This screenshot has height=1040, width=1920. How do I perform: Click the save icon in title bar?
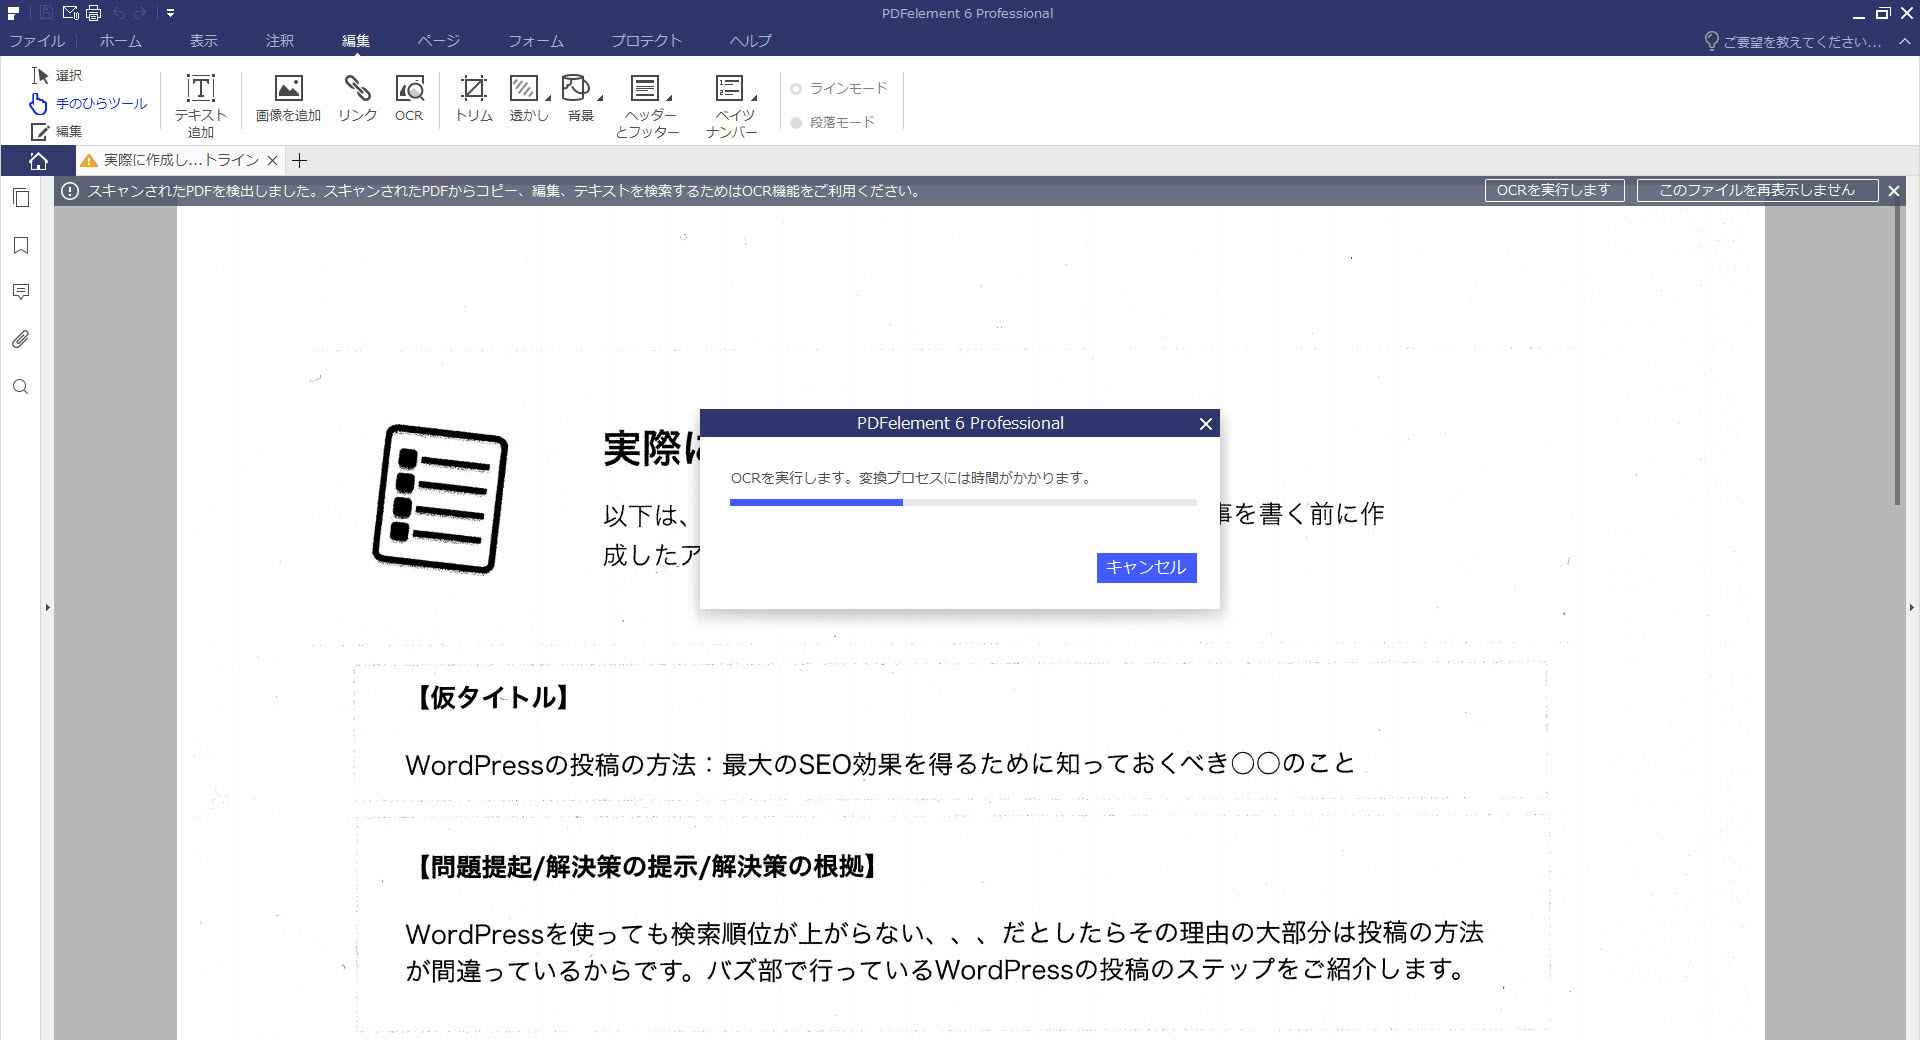point(46,13)
